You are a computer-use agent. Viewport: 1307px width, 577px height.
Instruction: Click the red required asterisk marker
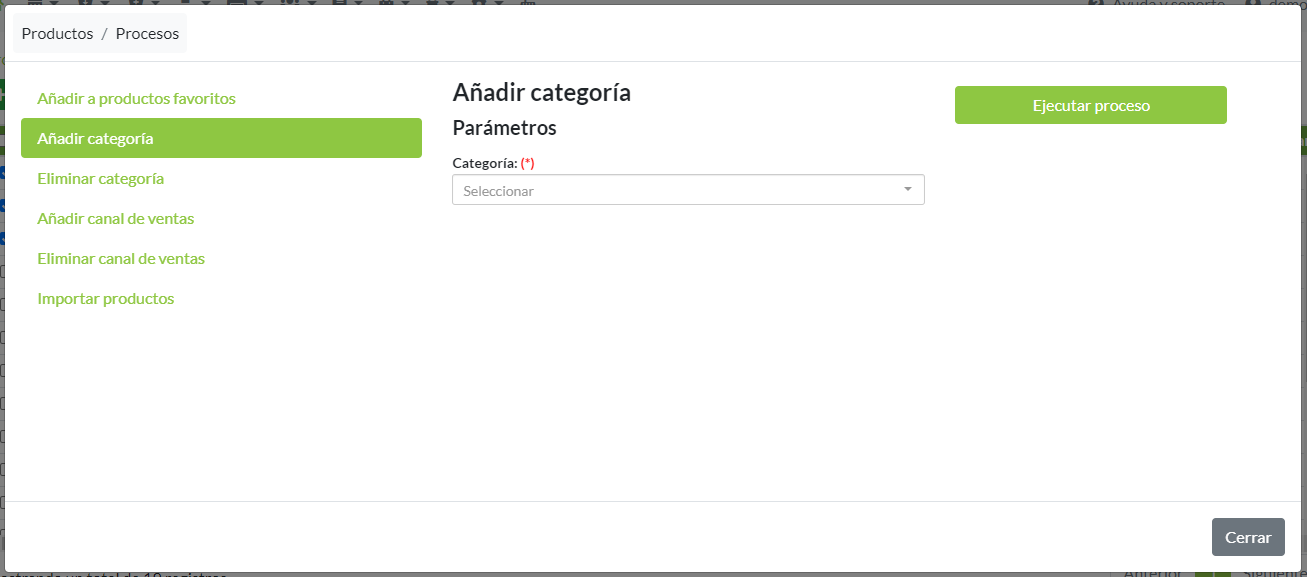pos(528,163)
